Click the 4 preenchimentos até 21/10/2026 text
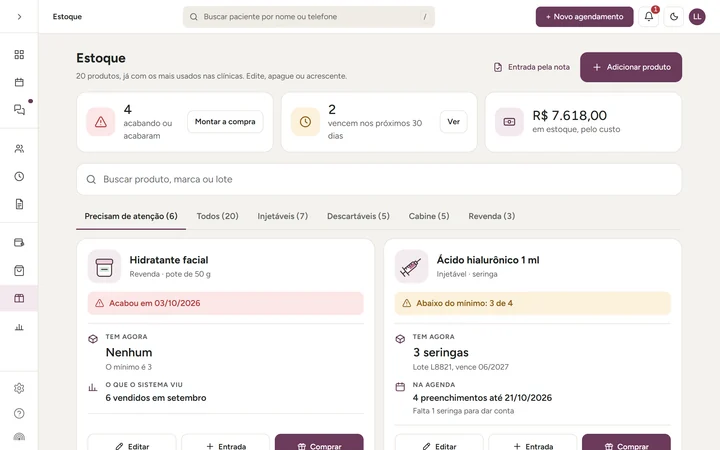 (482, 398)
